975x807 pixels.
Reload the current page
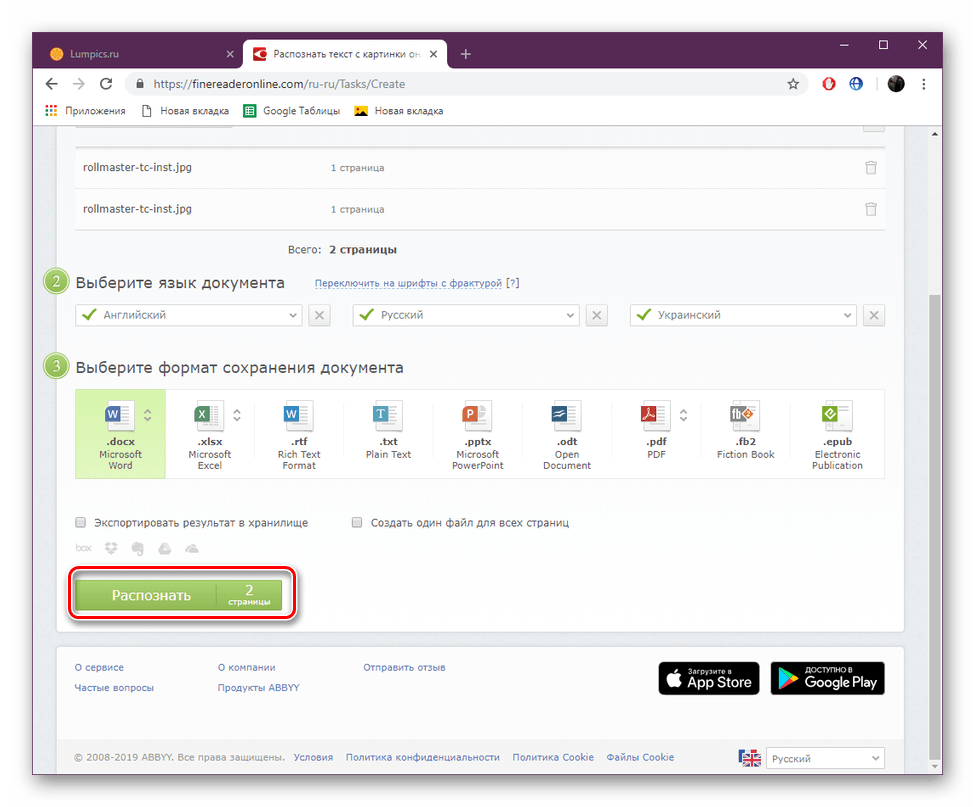click(x=106, y=84)
